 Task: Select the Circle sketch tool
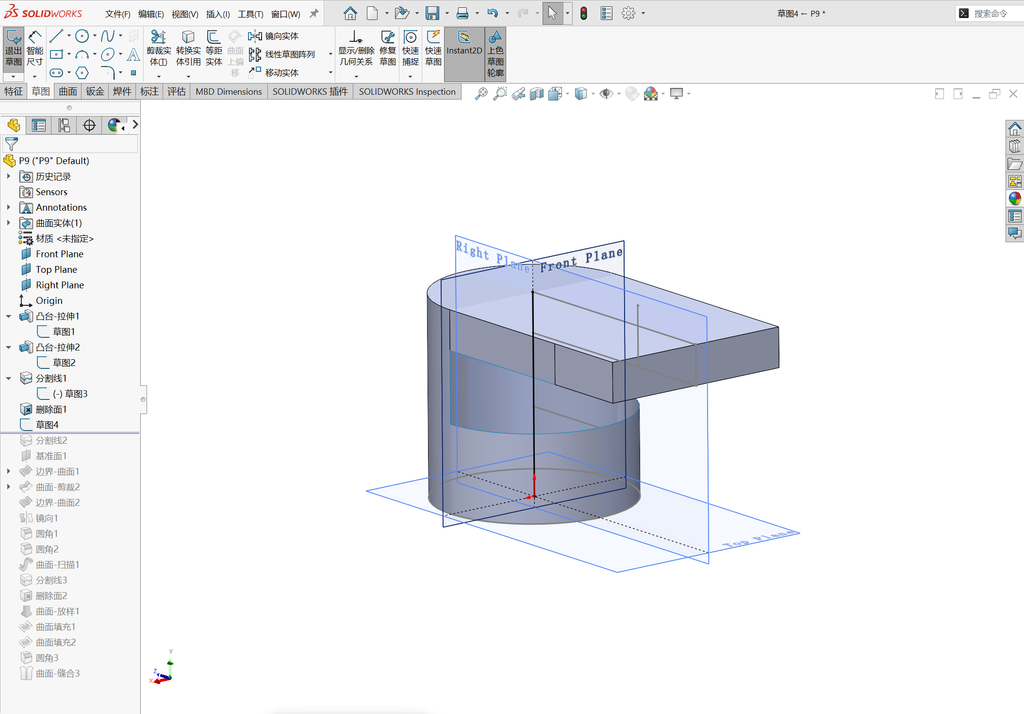pyautogui.click(x=82, y=36)
